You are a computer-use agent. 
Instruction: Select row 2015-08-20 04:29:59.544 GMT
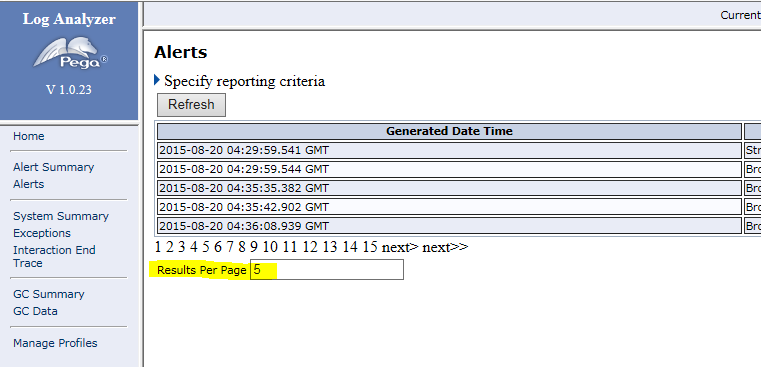tap(449, 169)
